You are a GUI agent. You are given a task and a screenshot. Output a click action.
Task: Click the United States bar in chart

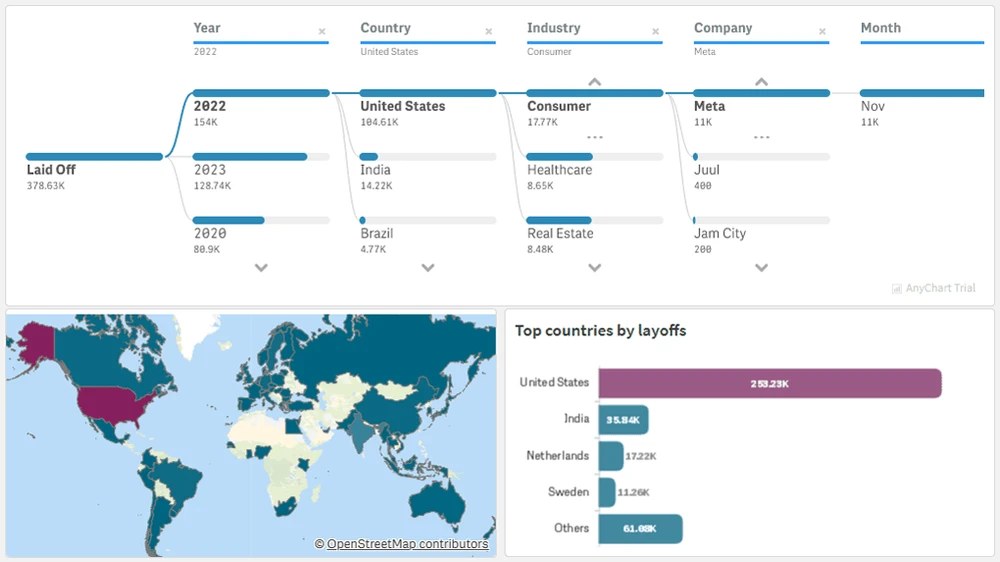tap(770, 383)
